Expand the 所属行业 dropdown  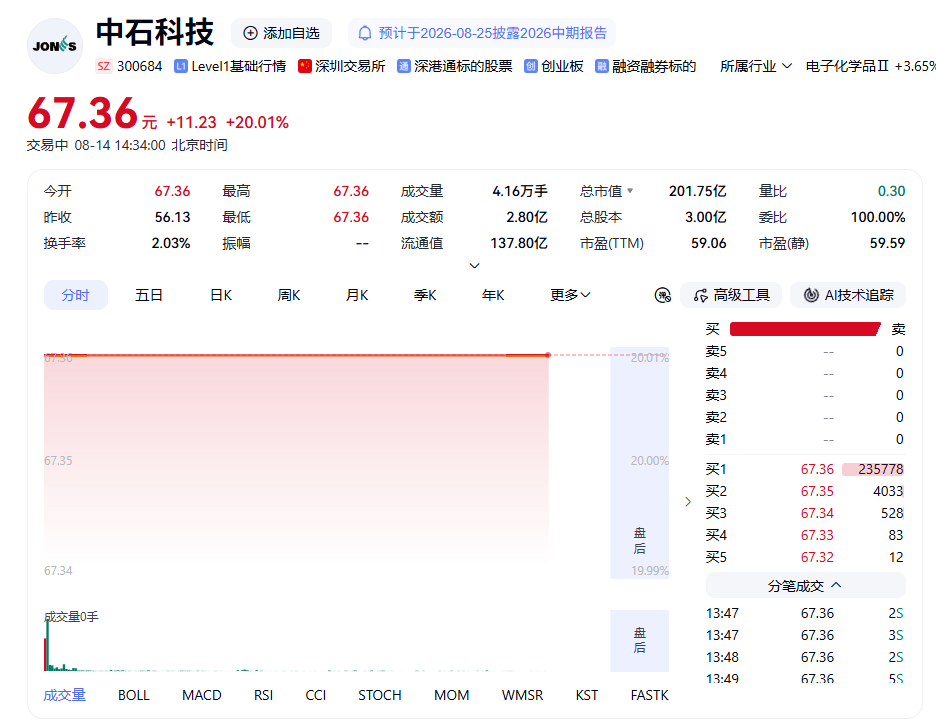[756, 66]
